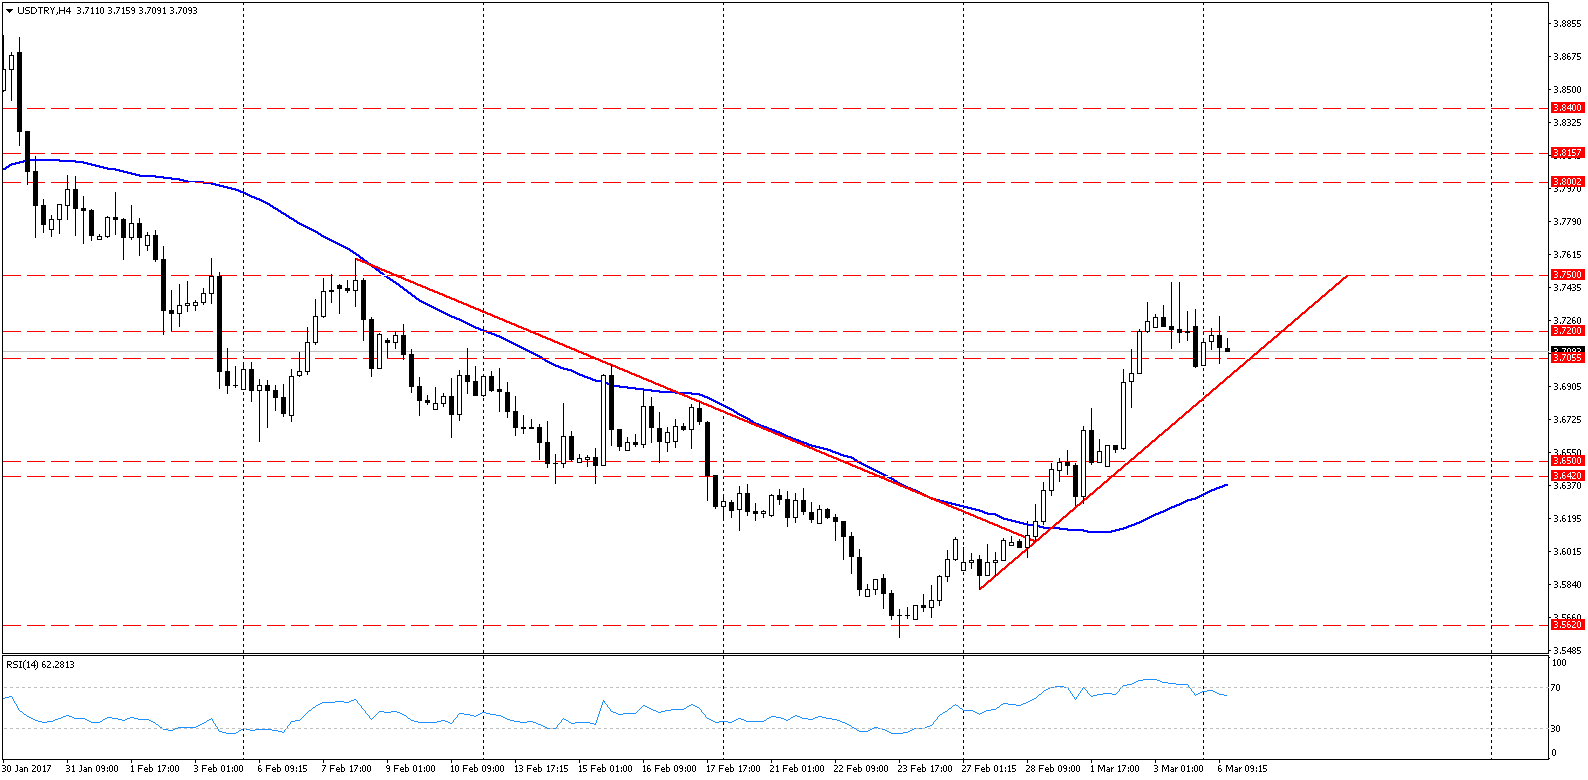Click the 3.8500 price scale value
This screenshot has width=1588, height=780.
coord(1567,90)
